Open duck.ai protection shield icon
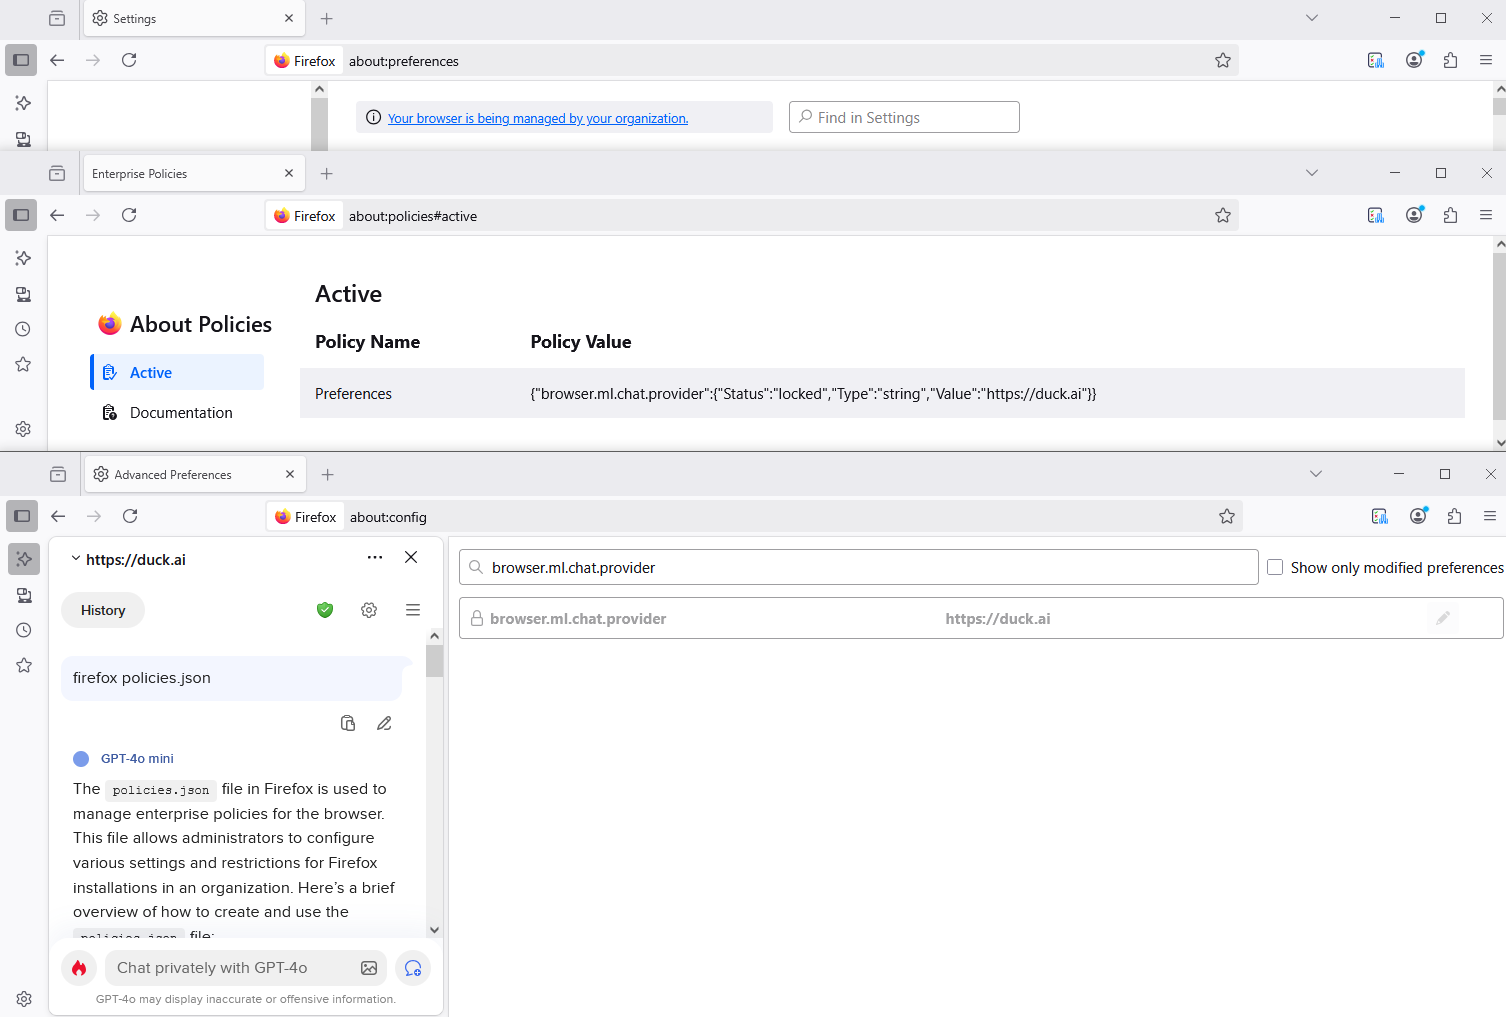The width and height of the screenshot is (1506, 1017). coord(325,610)
